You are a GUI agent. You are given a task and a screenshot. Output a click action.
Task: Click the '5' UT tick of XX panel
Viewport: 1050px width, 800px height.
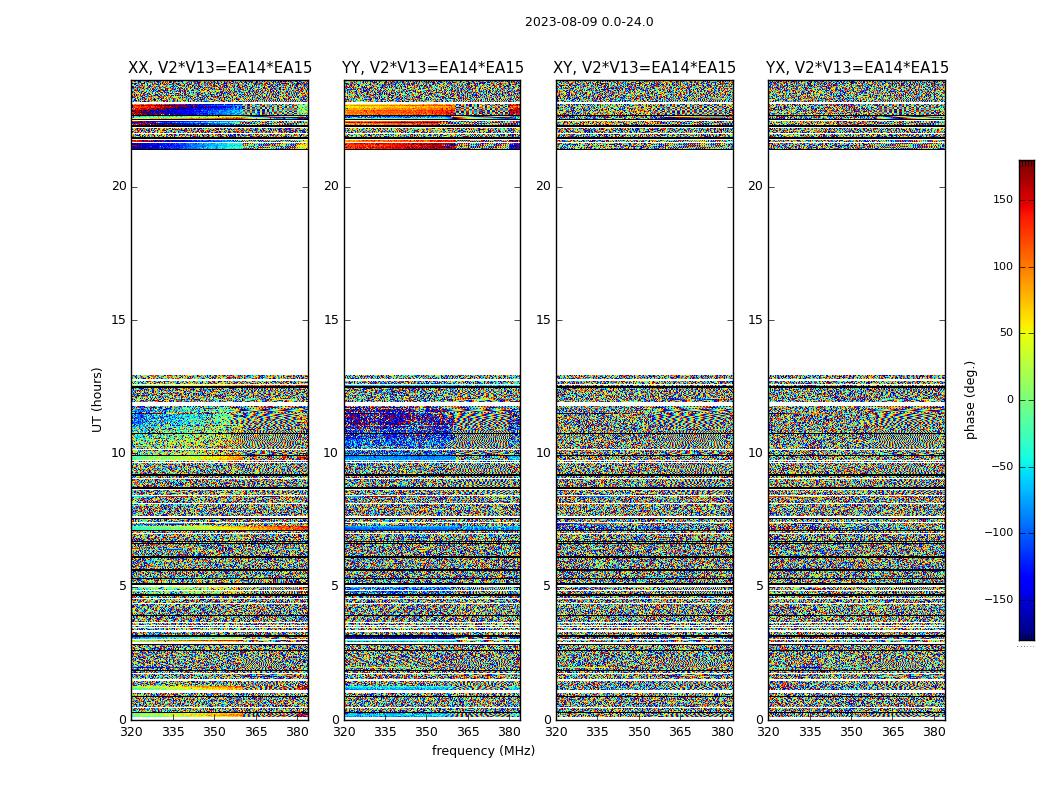coord(123,586)
